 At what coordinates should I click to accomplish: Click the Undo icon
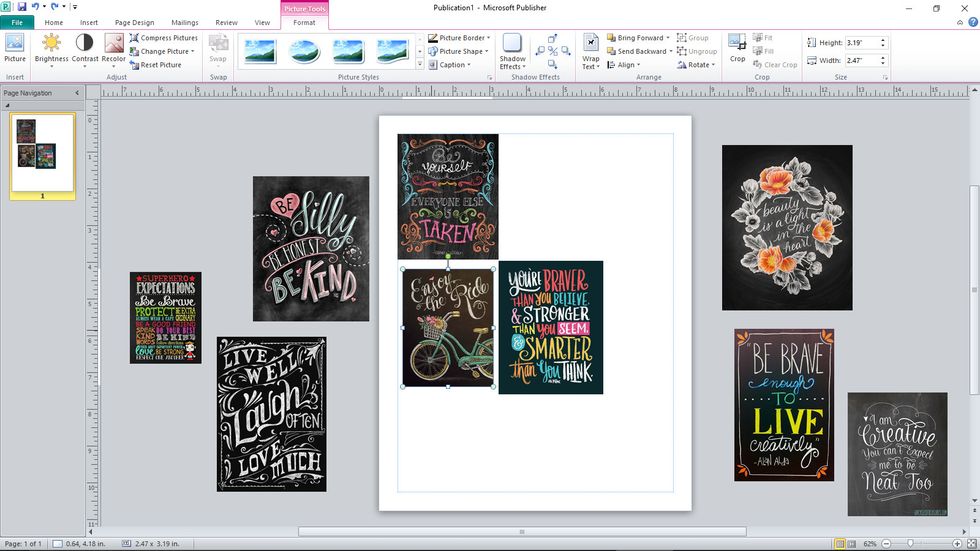(36, 7)
